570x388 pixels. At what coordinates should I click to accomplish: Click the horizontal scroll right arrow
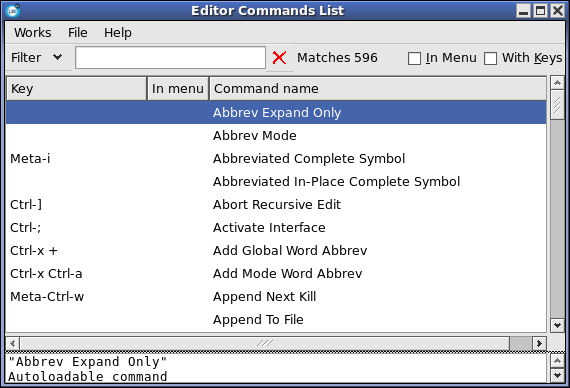coord(539,343)
